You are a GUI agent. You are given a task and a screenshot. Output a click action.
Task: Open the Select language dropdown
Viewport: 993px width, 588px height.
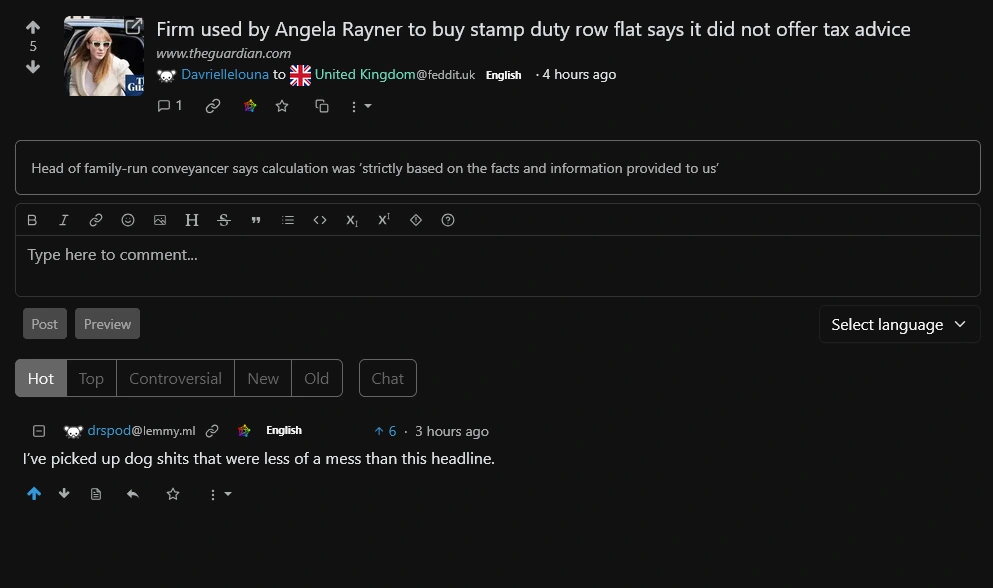[898, 324]
